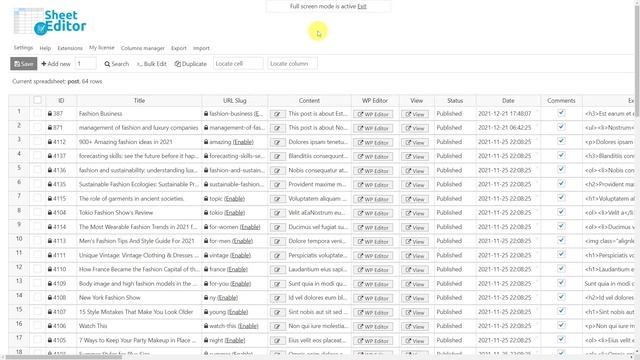Viewport: 640px width, 360px height.
Task: Open content editor for management of fashion row
Action: pos(277,128)
